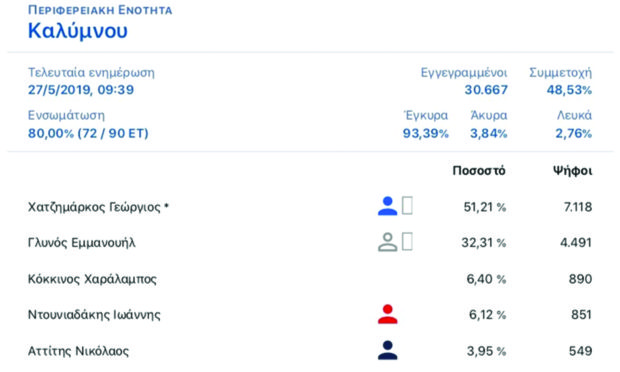Select candidate Ντουνιαδάκης Ιωάννης
The width and height of the screenshot is (620, 372).
(94, 315)
